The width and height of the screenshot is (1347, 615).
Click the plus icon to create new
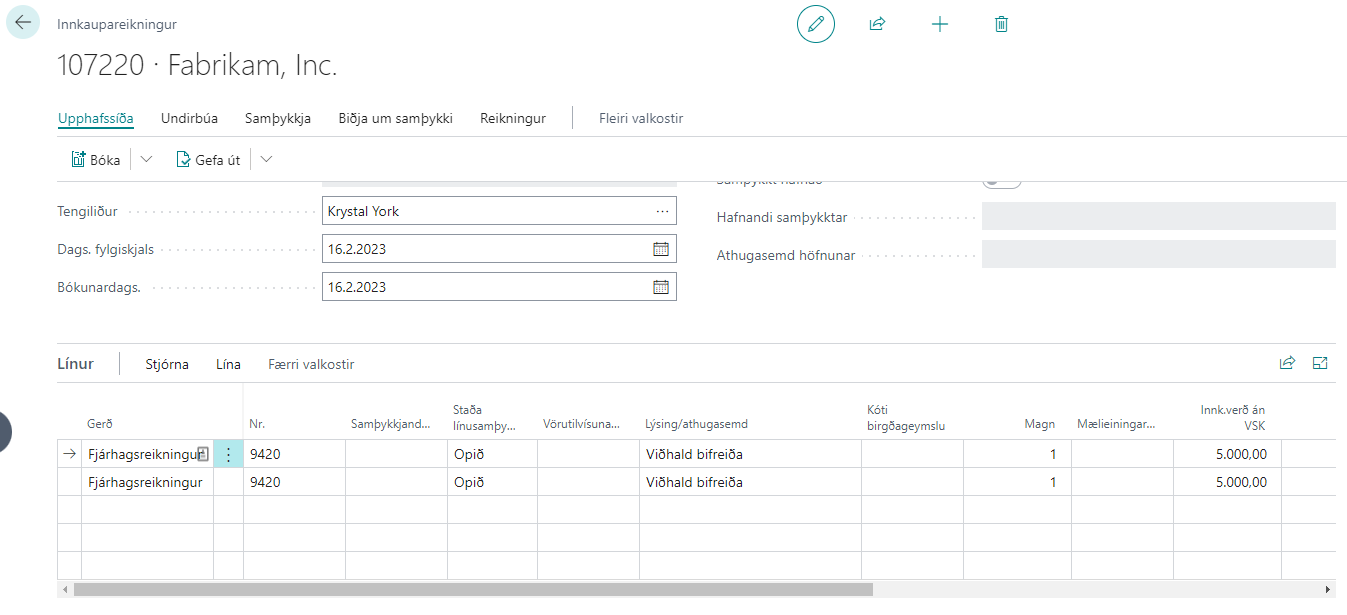coord(939,24)
